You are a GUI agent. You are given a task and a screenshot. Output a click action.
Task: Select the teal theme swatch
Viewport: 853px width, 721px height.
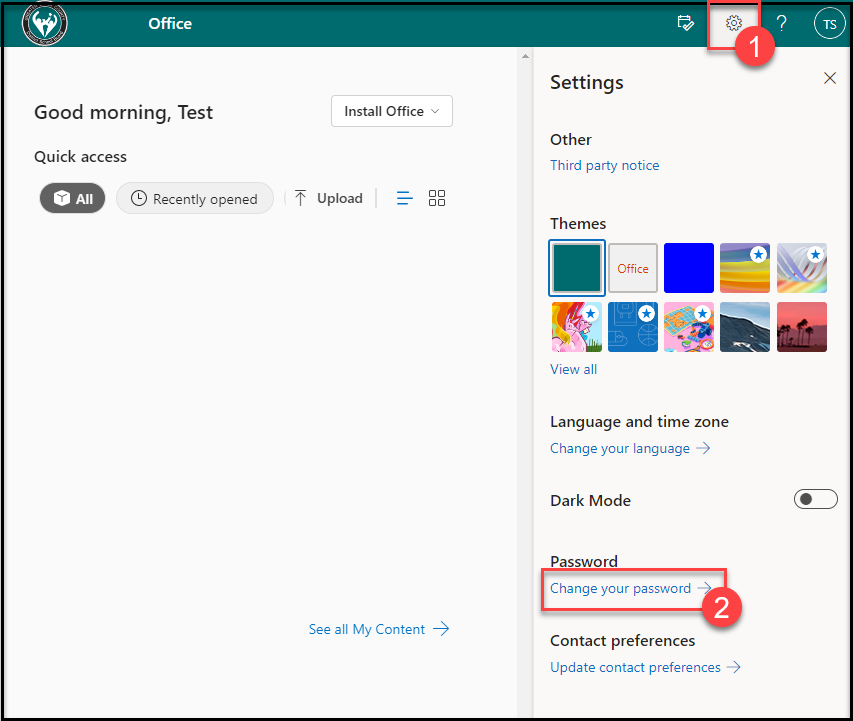[577, 268]
